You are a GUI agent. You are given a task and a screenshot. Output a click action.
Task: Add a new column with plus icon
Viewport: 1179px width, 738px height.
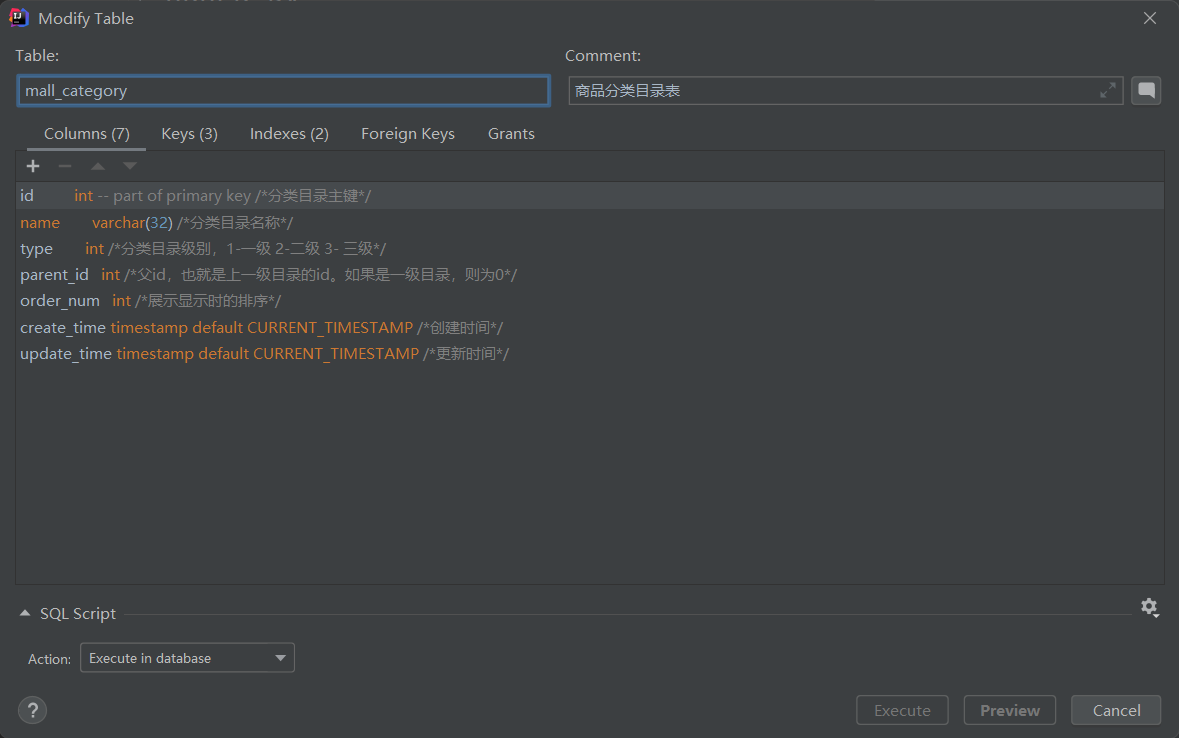pyautogui.click(x=33, y=166)
